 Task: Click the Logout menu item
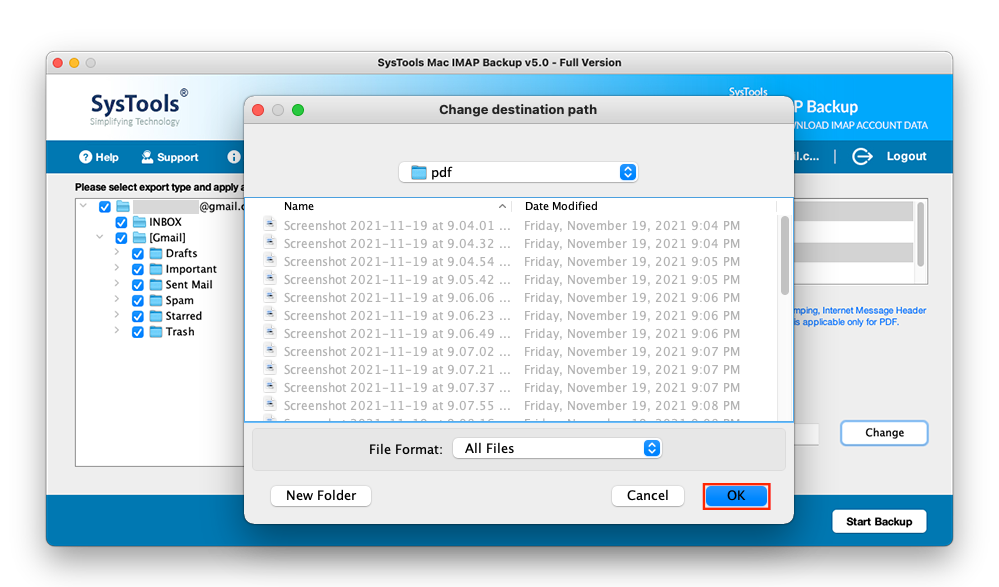[889, 156]
